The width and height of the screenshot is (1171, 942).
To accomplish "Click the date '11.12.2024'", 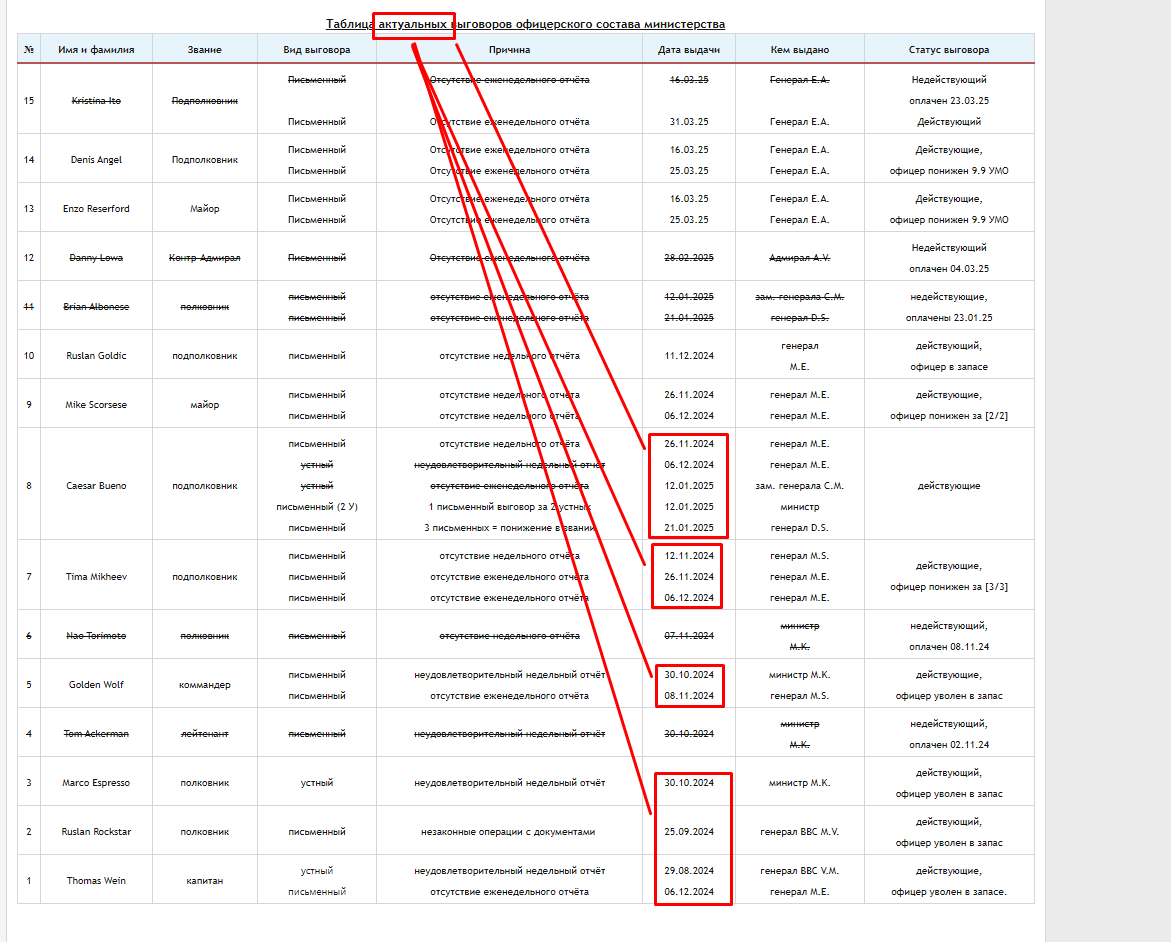I will tap(689, 356).
